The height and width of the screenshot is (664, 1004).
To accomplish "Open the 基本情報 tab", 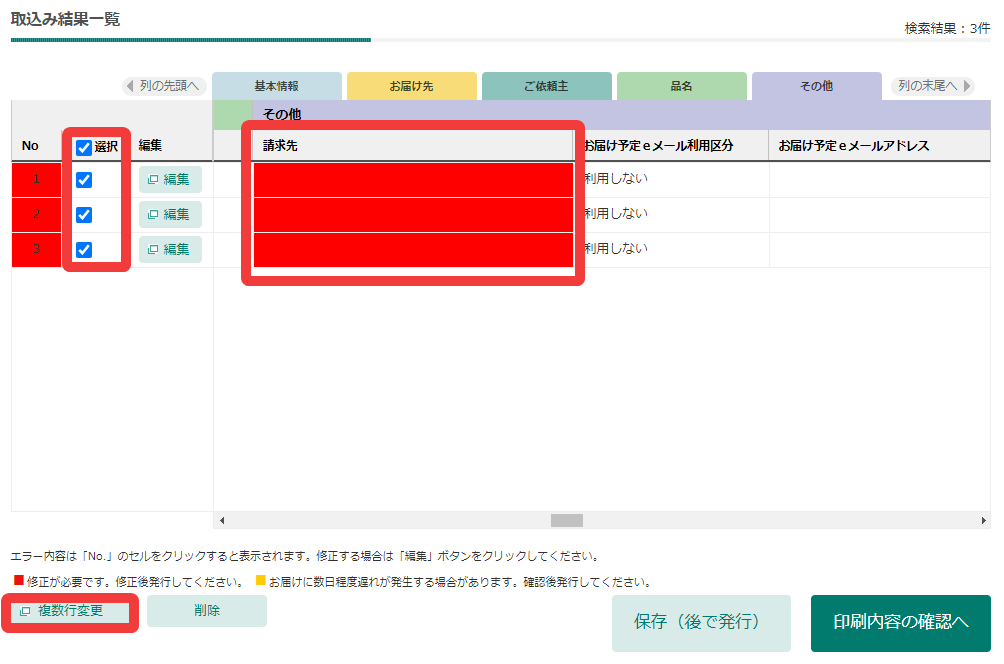I will pyautogui.click(x=277, y=86).
